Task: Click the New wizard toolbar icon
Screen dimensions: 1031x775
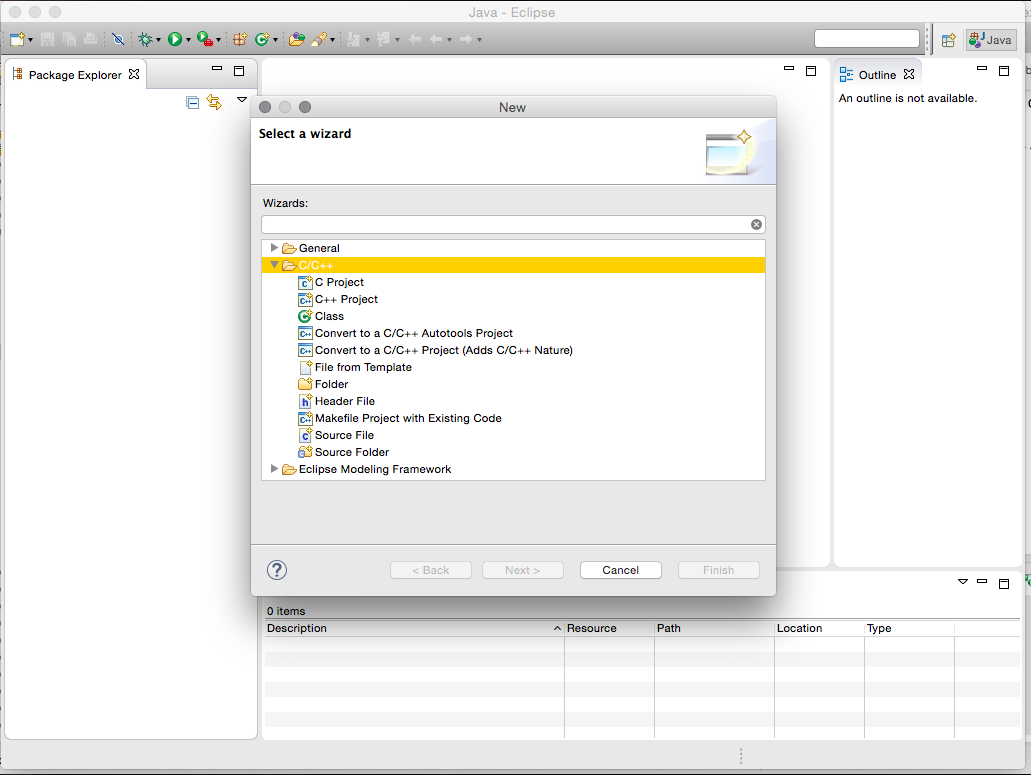Action: click(17, 39)
